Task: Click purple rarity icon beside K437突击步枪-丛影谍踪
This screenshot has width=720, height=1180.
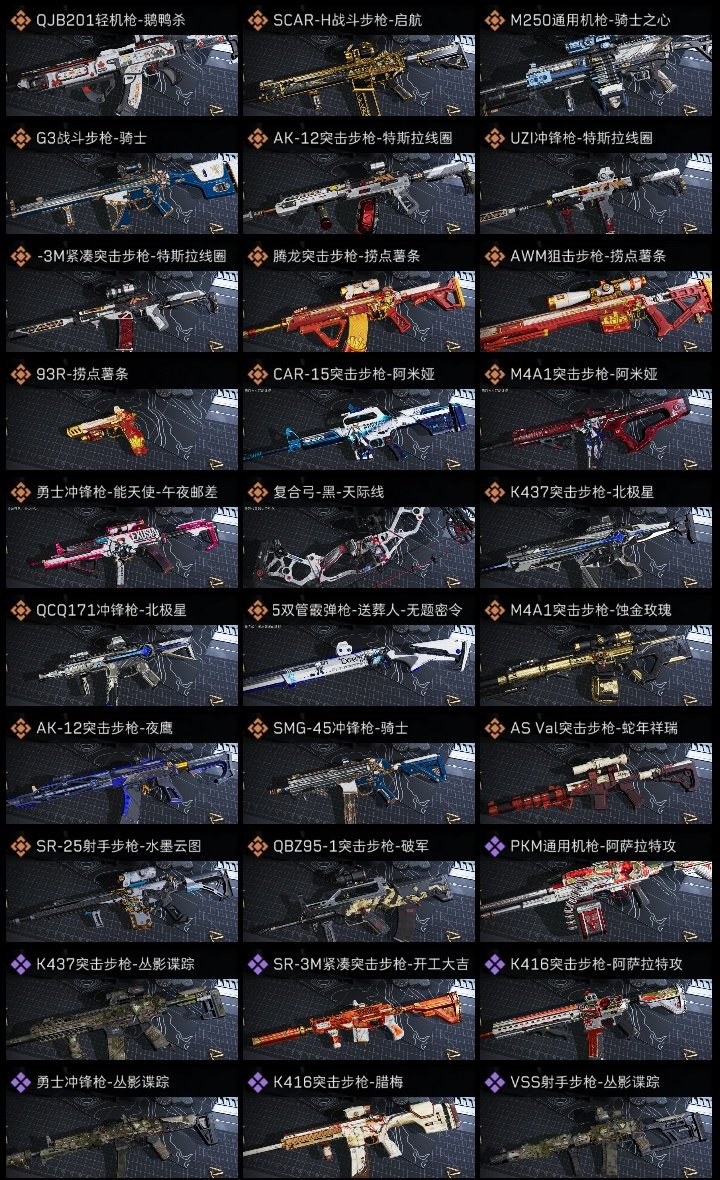Action: (20, 964)
